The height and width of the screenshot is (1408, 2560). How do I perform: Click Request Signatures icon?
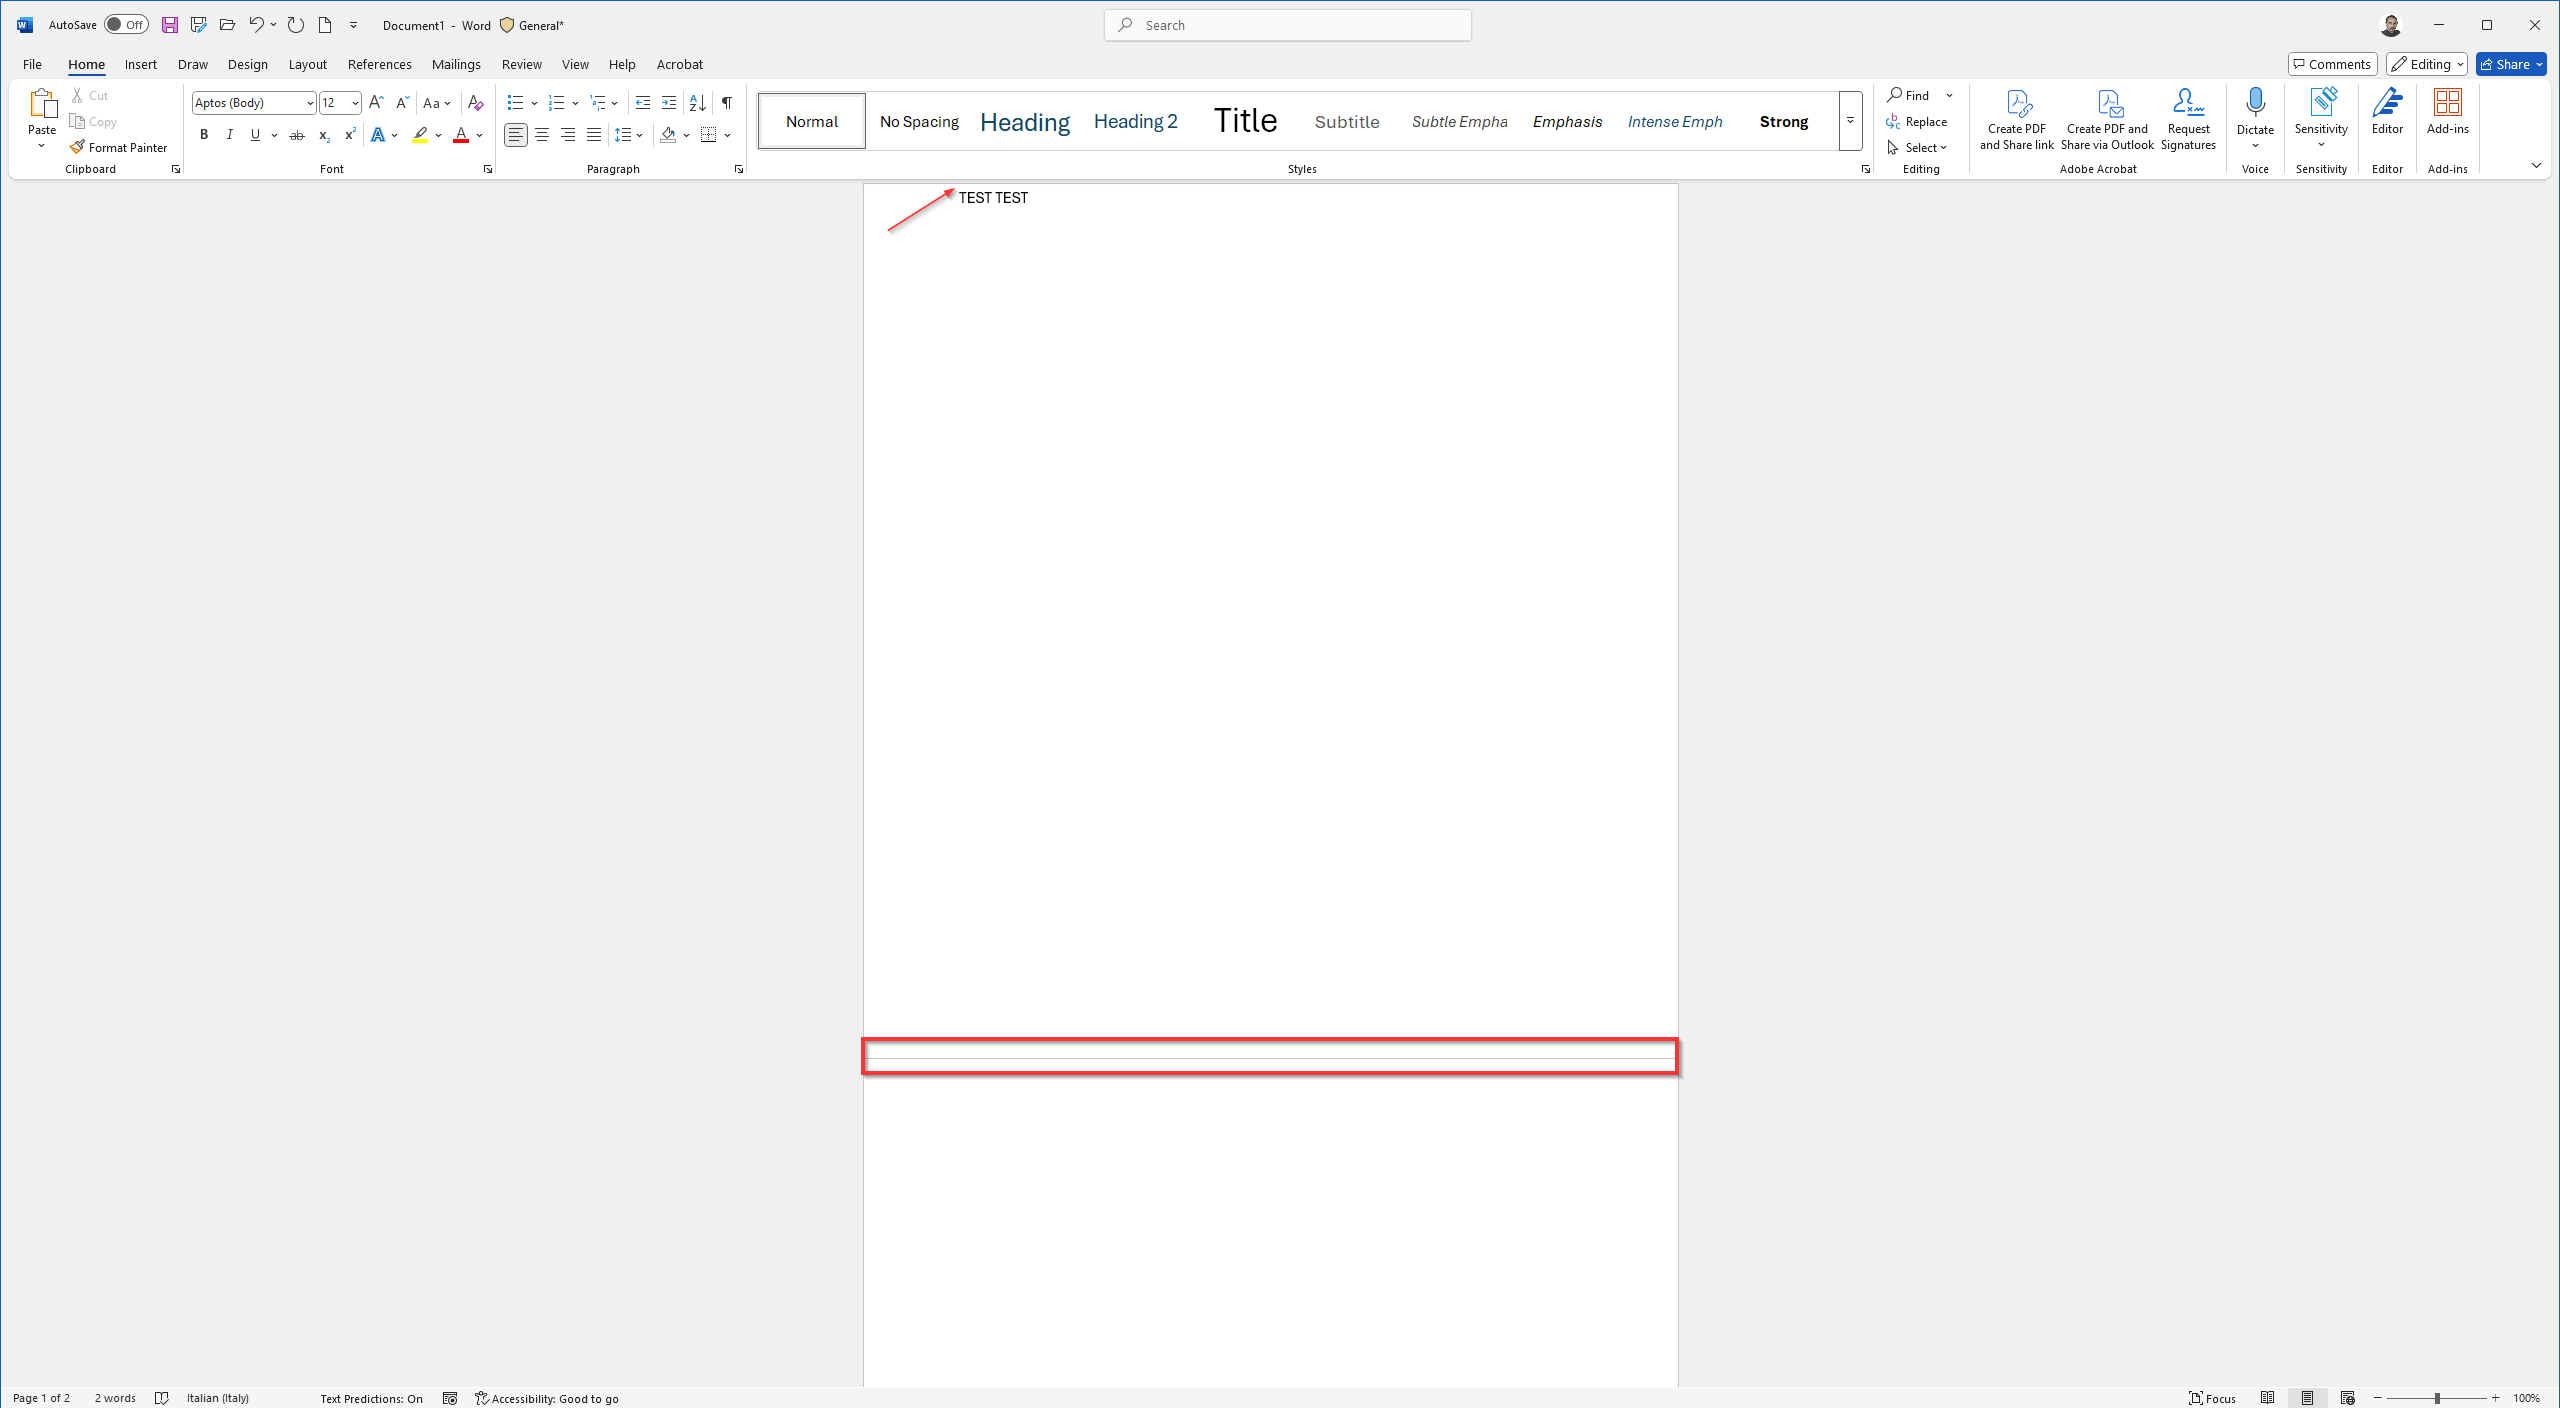[x=2188, y=119]
